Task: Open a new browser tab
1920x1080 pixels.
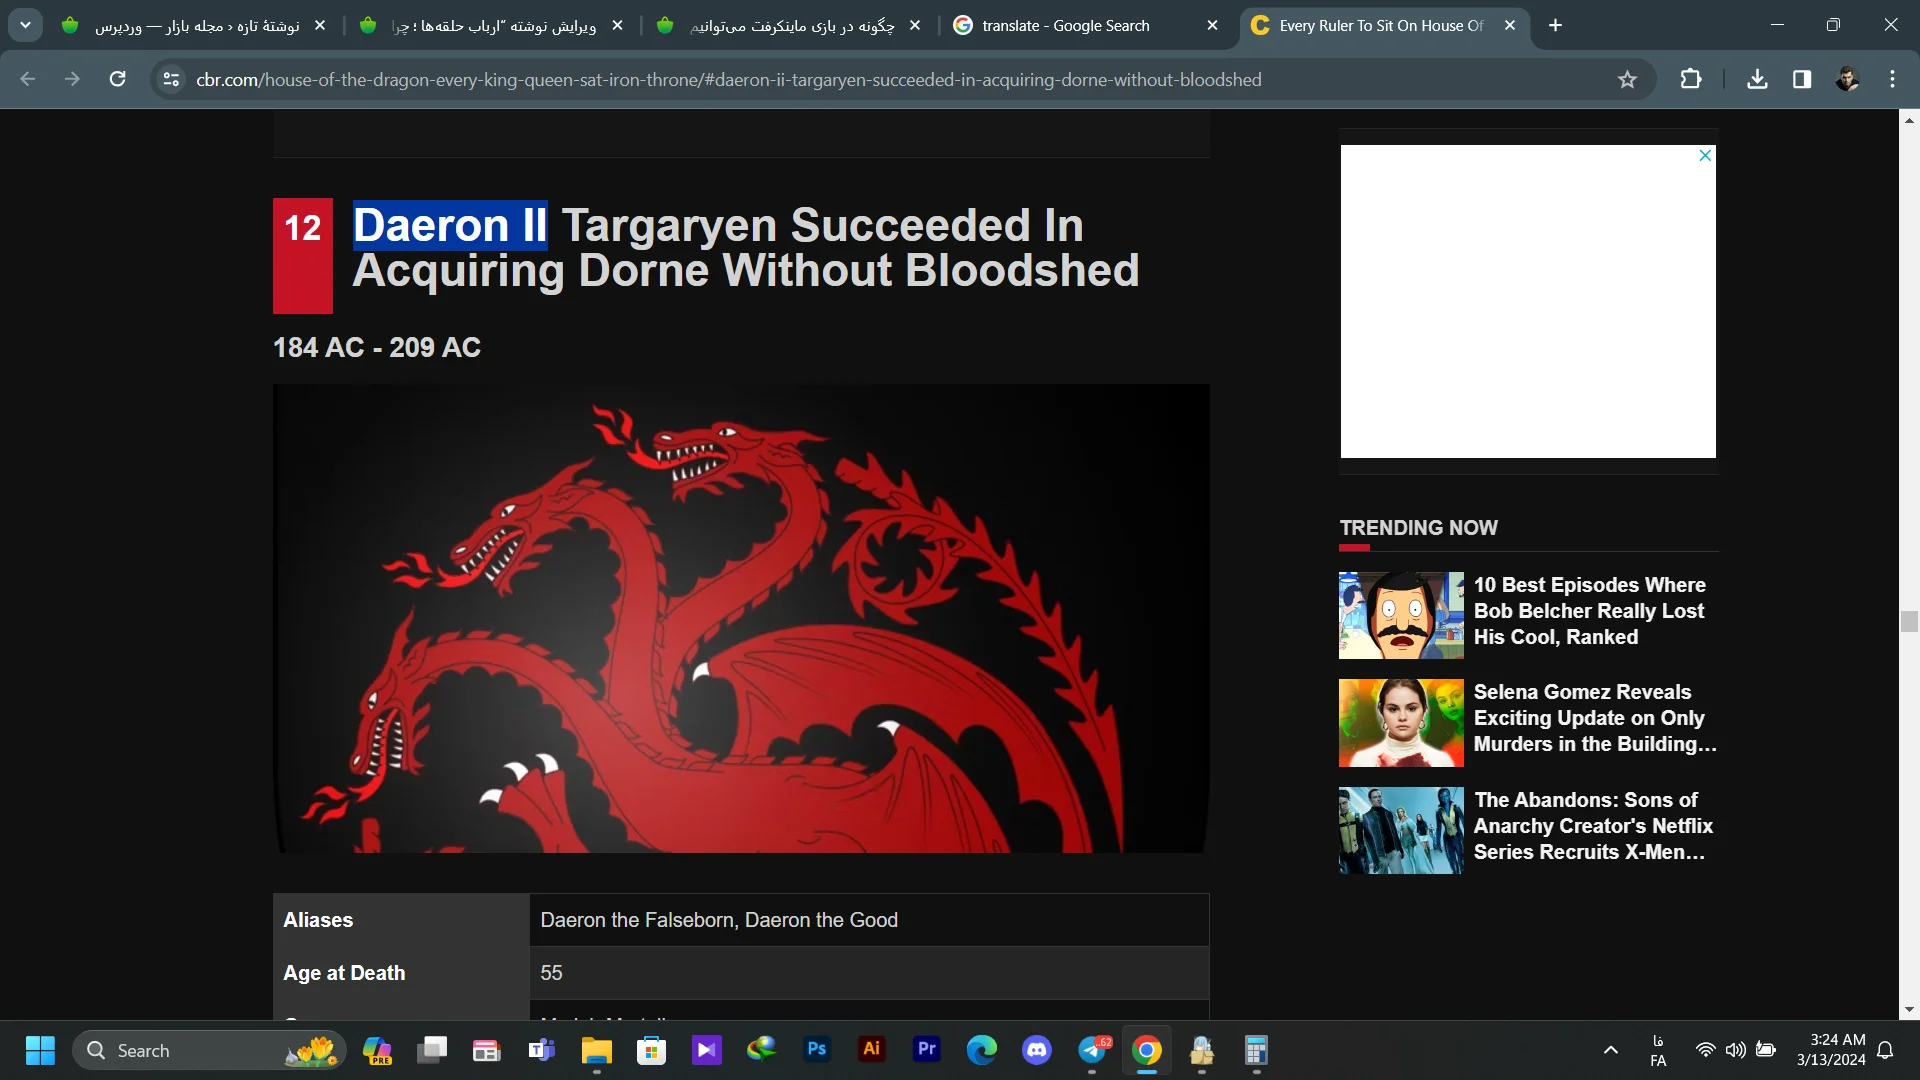Action: click(x=1555, y=25)
